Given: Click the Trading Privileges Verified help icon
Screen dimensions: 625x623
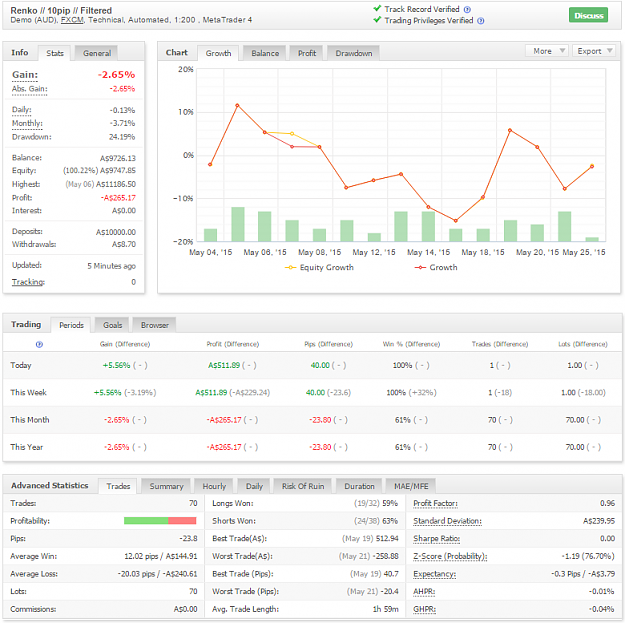Looking at the screenshot, I should [x=481, y=21].
